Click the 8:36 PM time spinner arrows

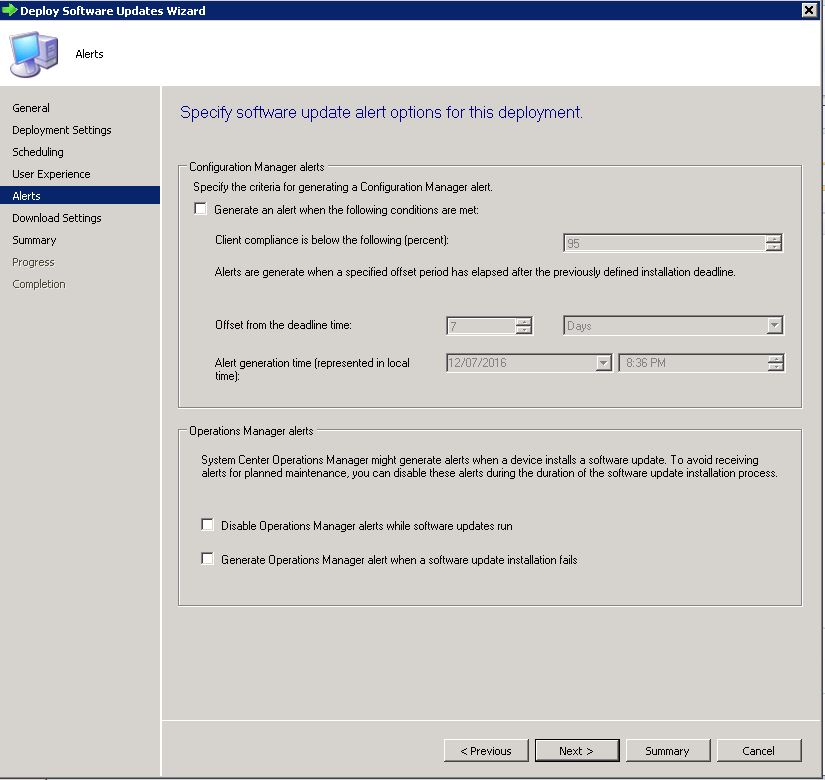[776, 363]
